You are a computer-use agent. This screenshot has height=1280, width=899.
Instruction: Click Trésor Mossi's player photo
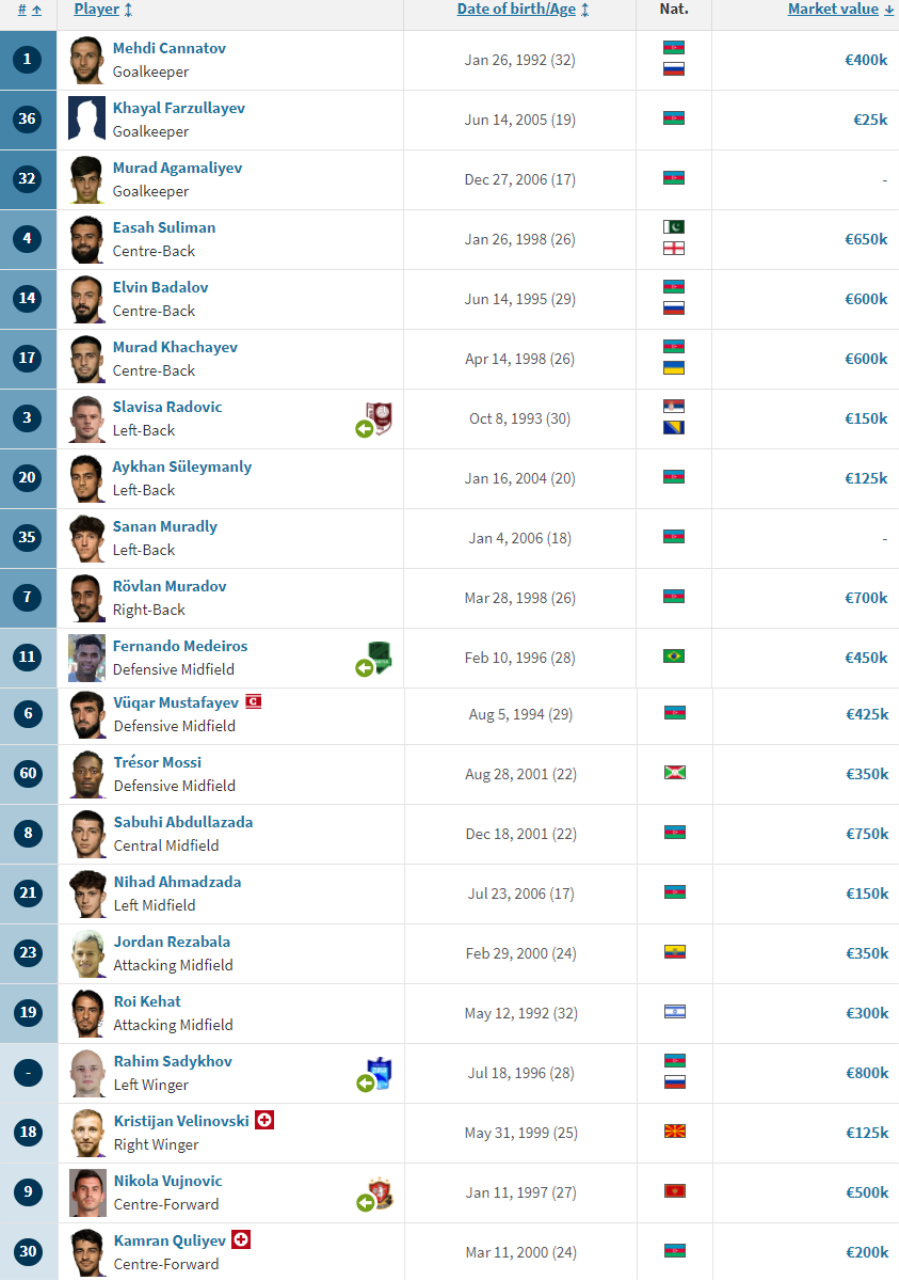click(x=87, y=774)
